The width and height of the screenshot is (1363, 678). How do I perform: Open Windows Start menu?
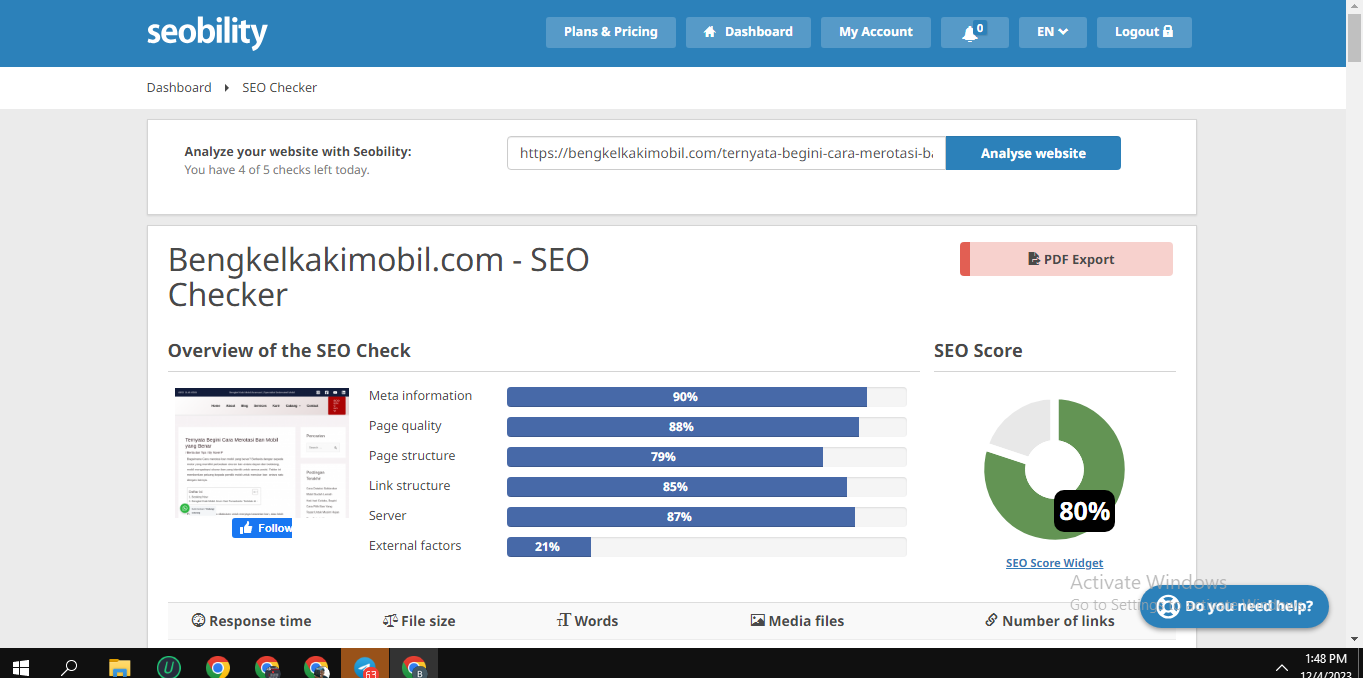coord(21,666)
